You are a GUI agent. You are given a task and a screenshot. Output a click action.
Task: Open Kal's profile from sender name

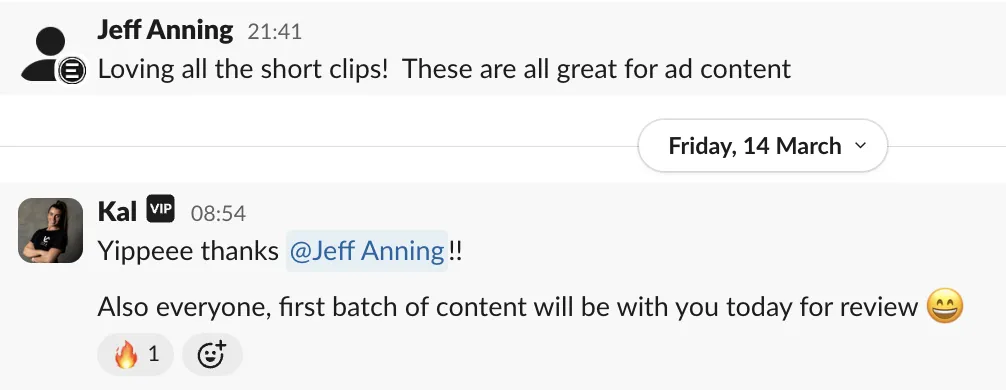(117, 210)
